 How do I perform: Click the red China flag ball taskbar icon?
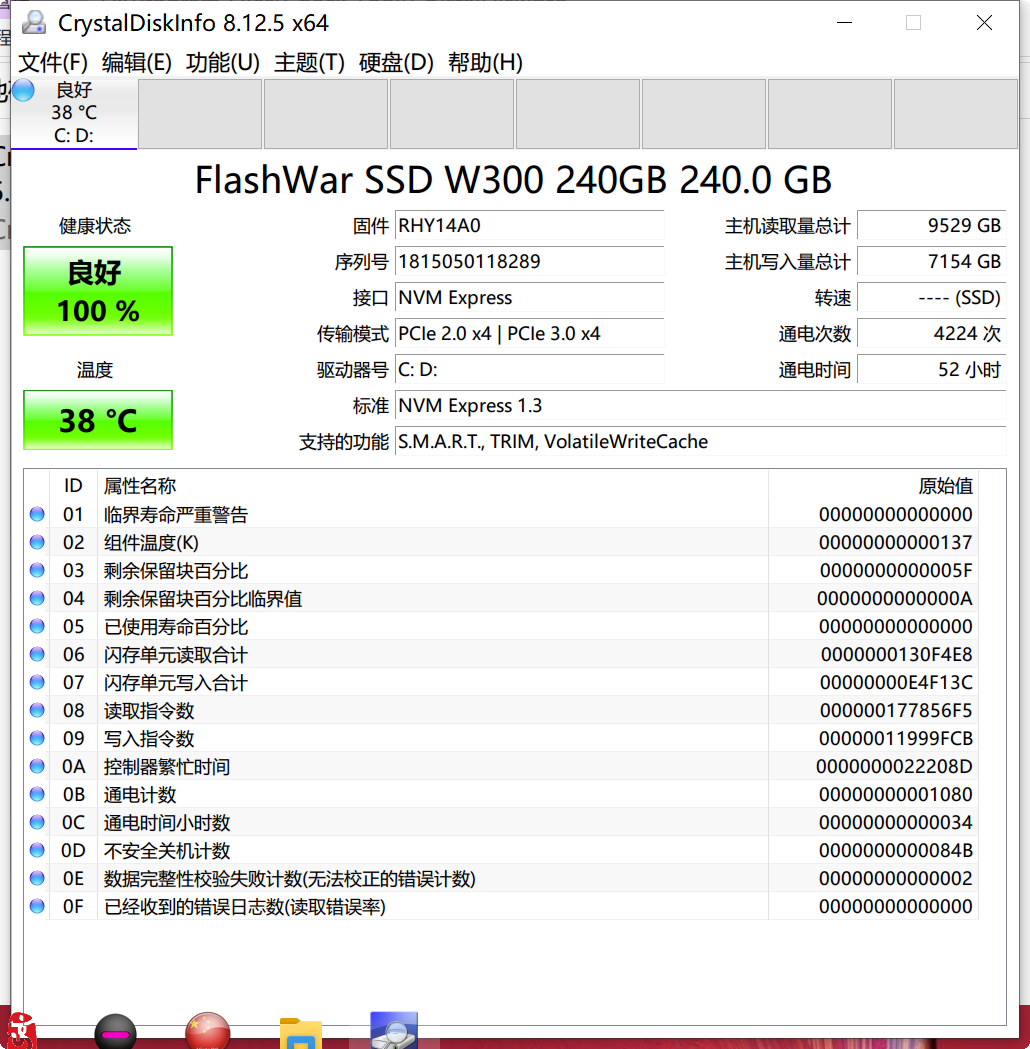(x=208, y=1031)
